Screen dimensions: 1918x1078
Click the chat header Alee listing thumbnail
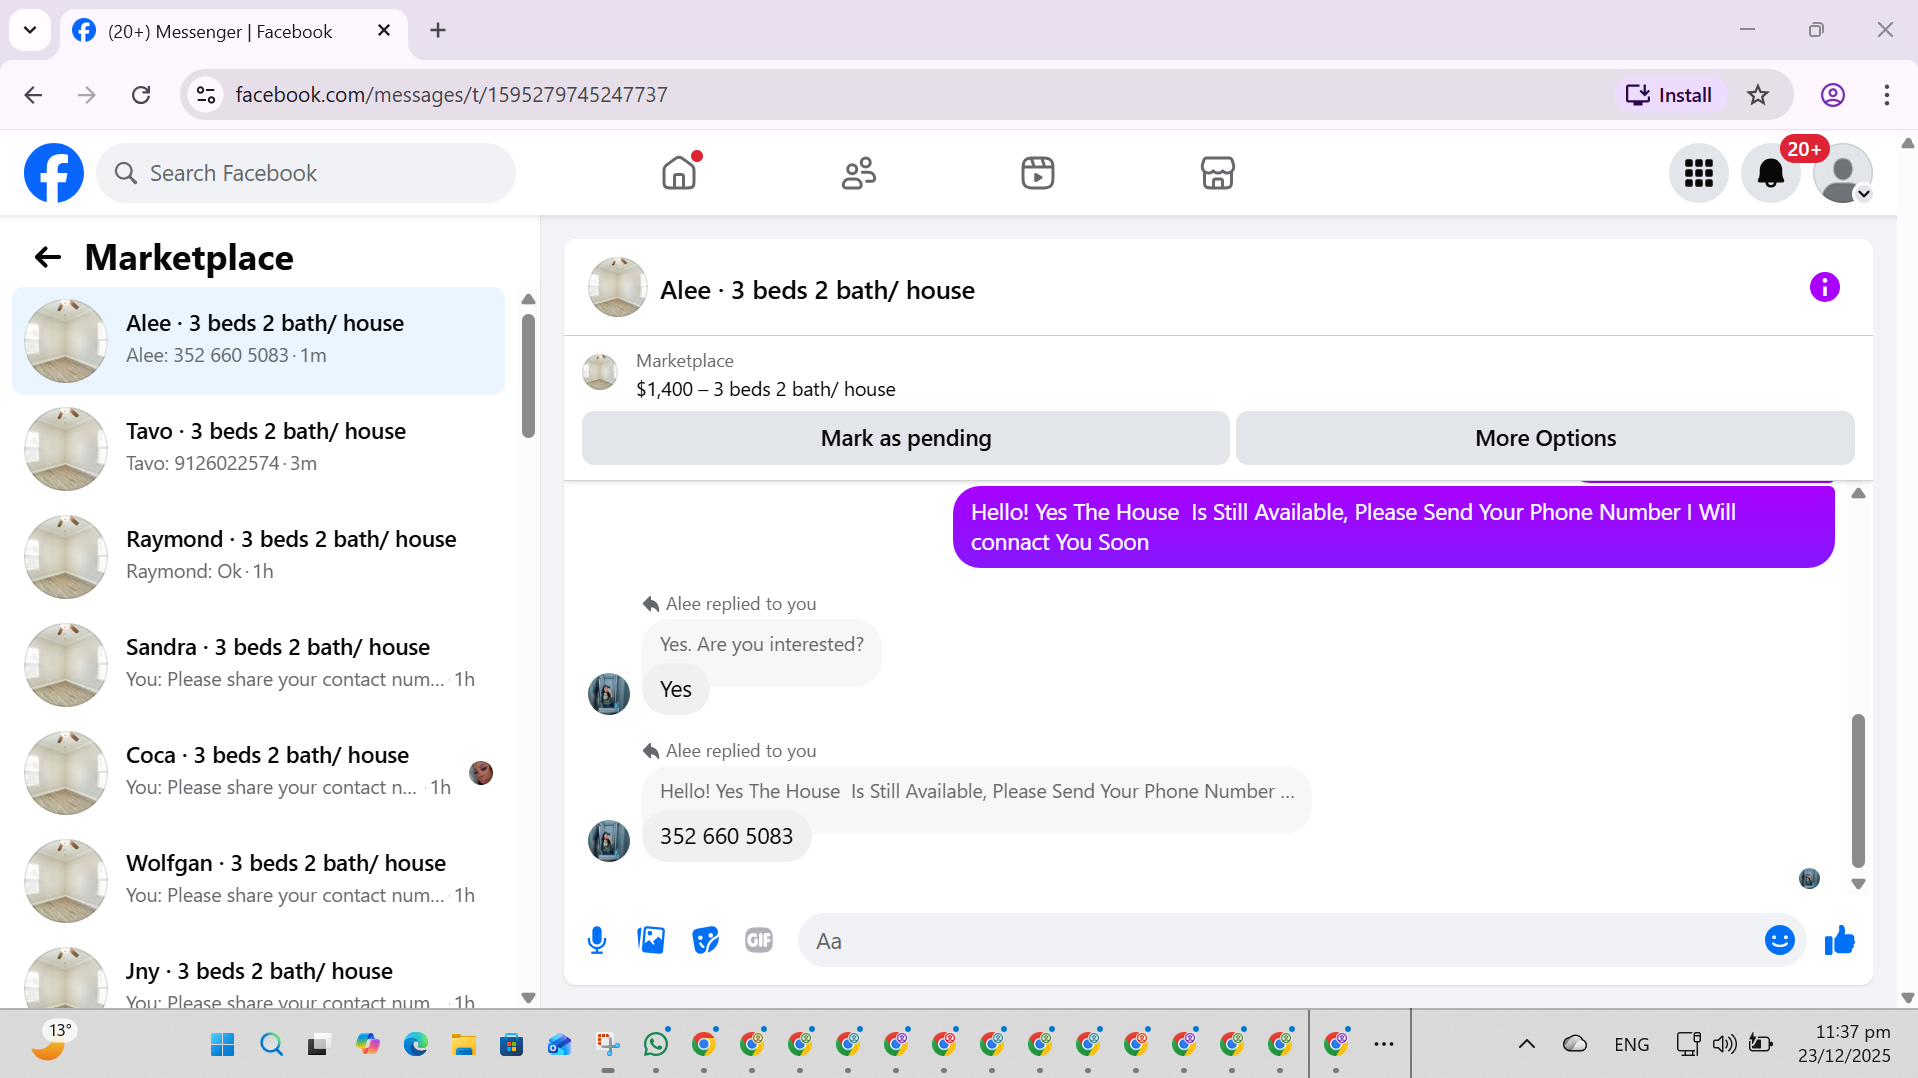point(617,287)
